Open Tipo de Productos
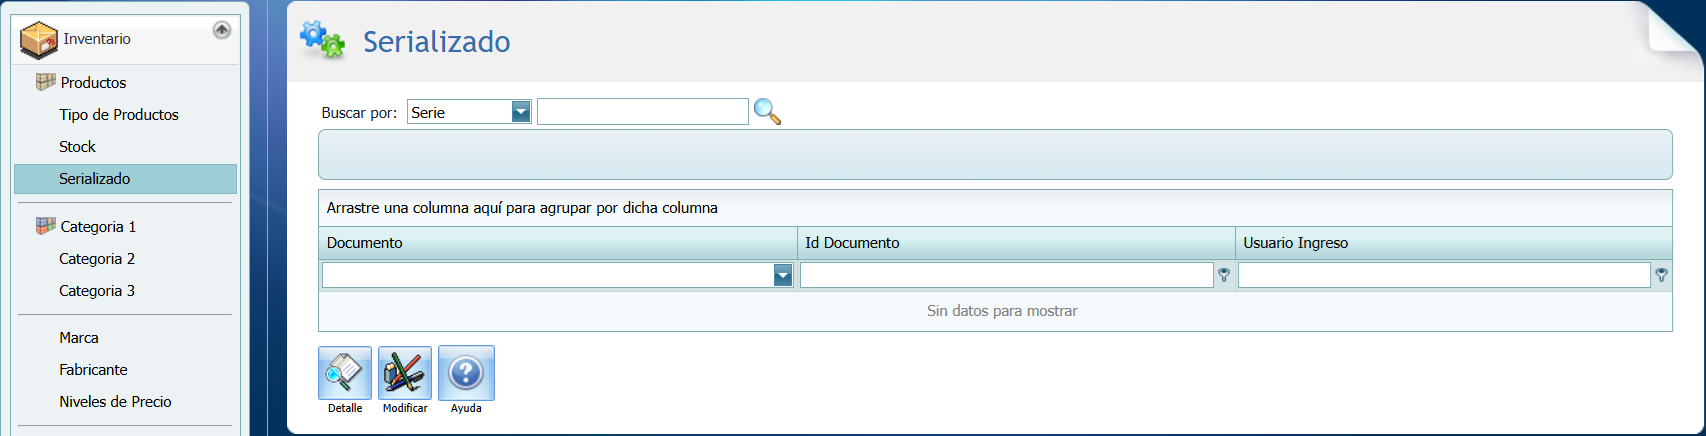This screenshot has height=436, width=1706. [x=119, y=115]
